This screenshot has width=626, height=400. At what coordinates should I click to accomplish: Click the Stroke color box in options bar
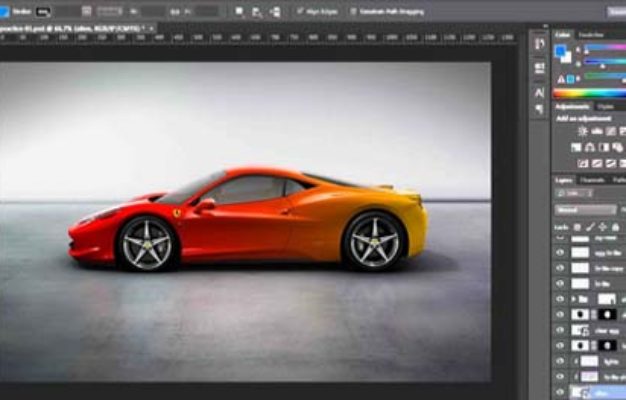click(x=44, y=12)
